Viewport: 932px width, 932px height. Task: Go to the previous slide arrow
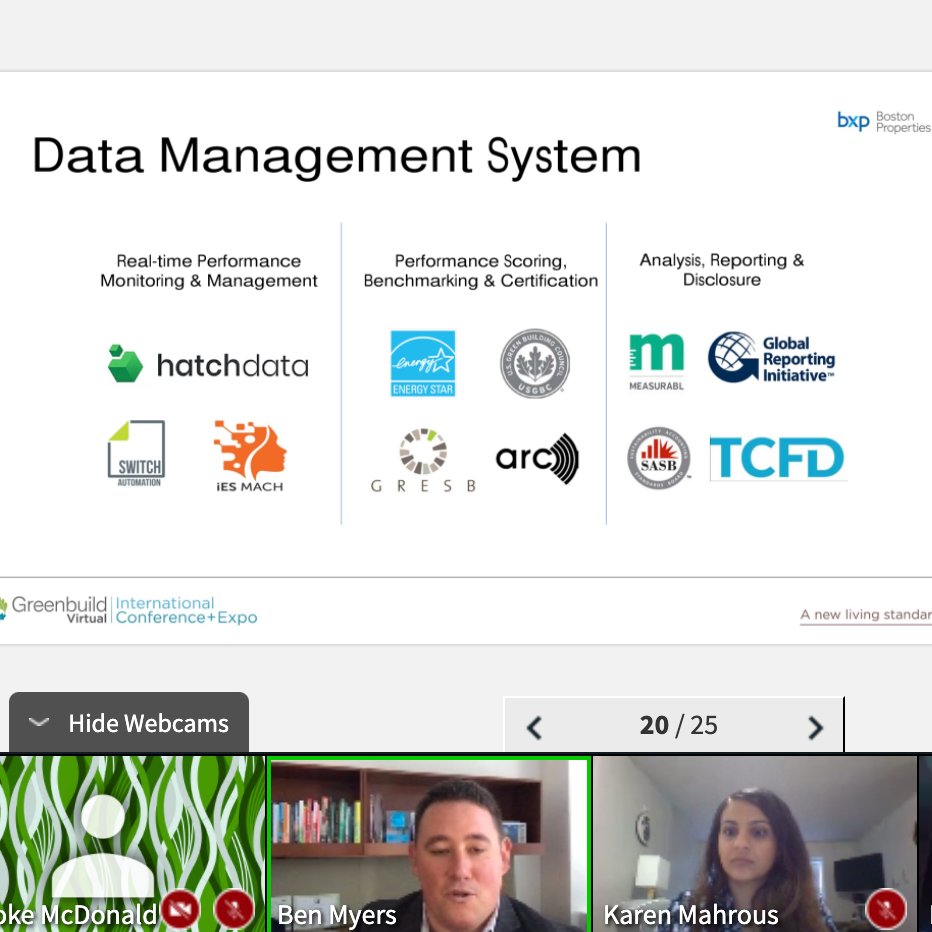point(534,727)
